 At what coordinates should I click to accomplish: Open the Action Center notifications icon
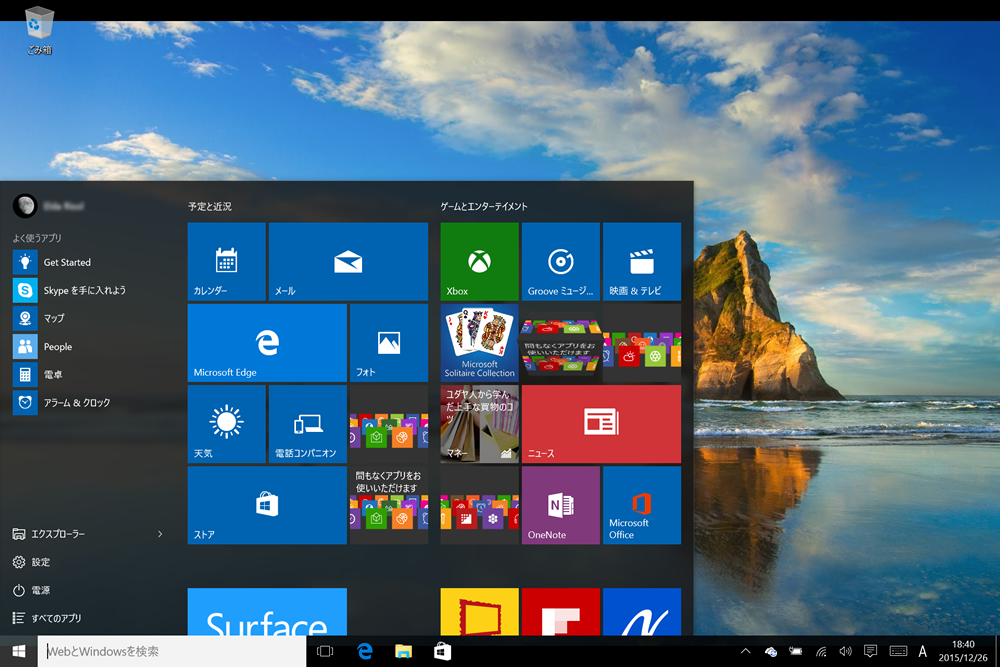point(871,651)
